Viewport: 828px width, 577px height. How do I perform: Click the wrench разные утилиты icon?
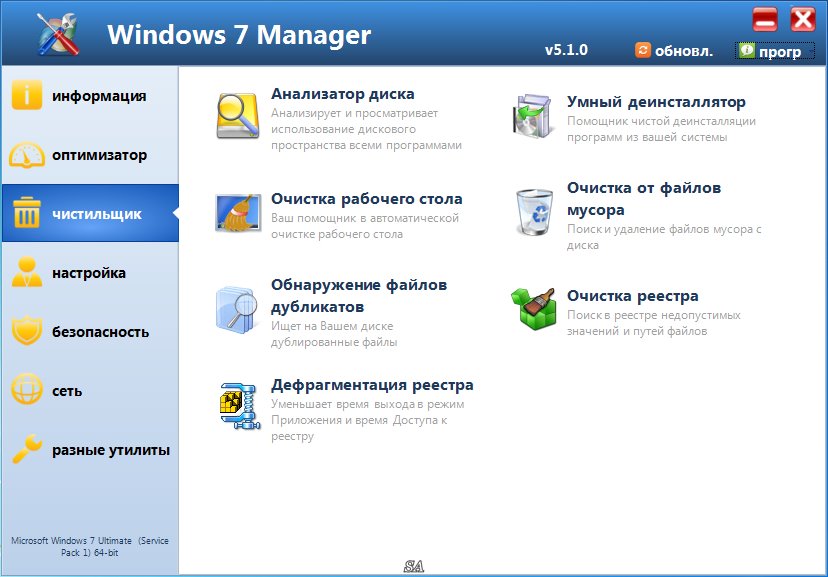tap(26, 449)
